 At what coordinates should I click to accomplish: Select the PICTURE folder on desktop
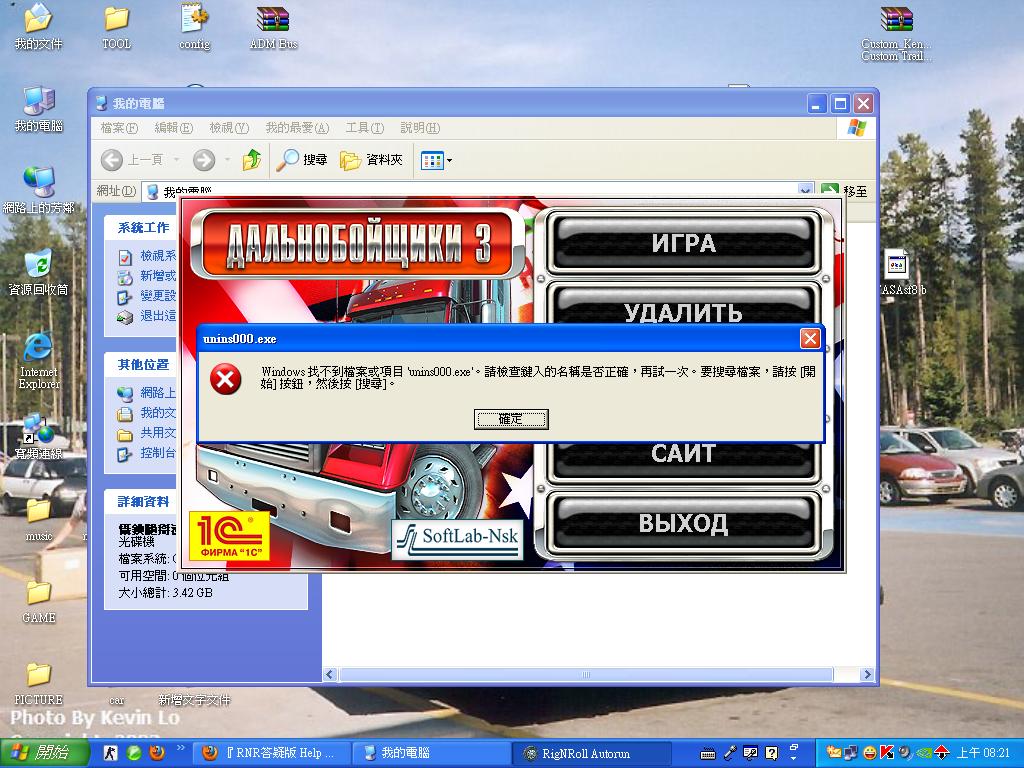(x=38, y=683)
